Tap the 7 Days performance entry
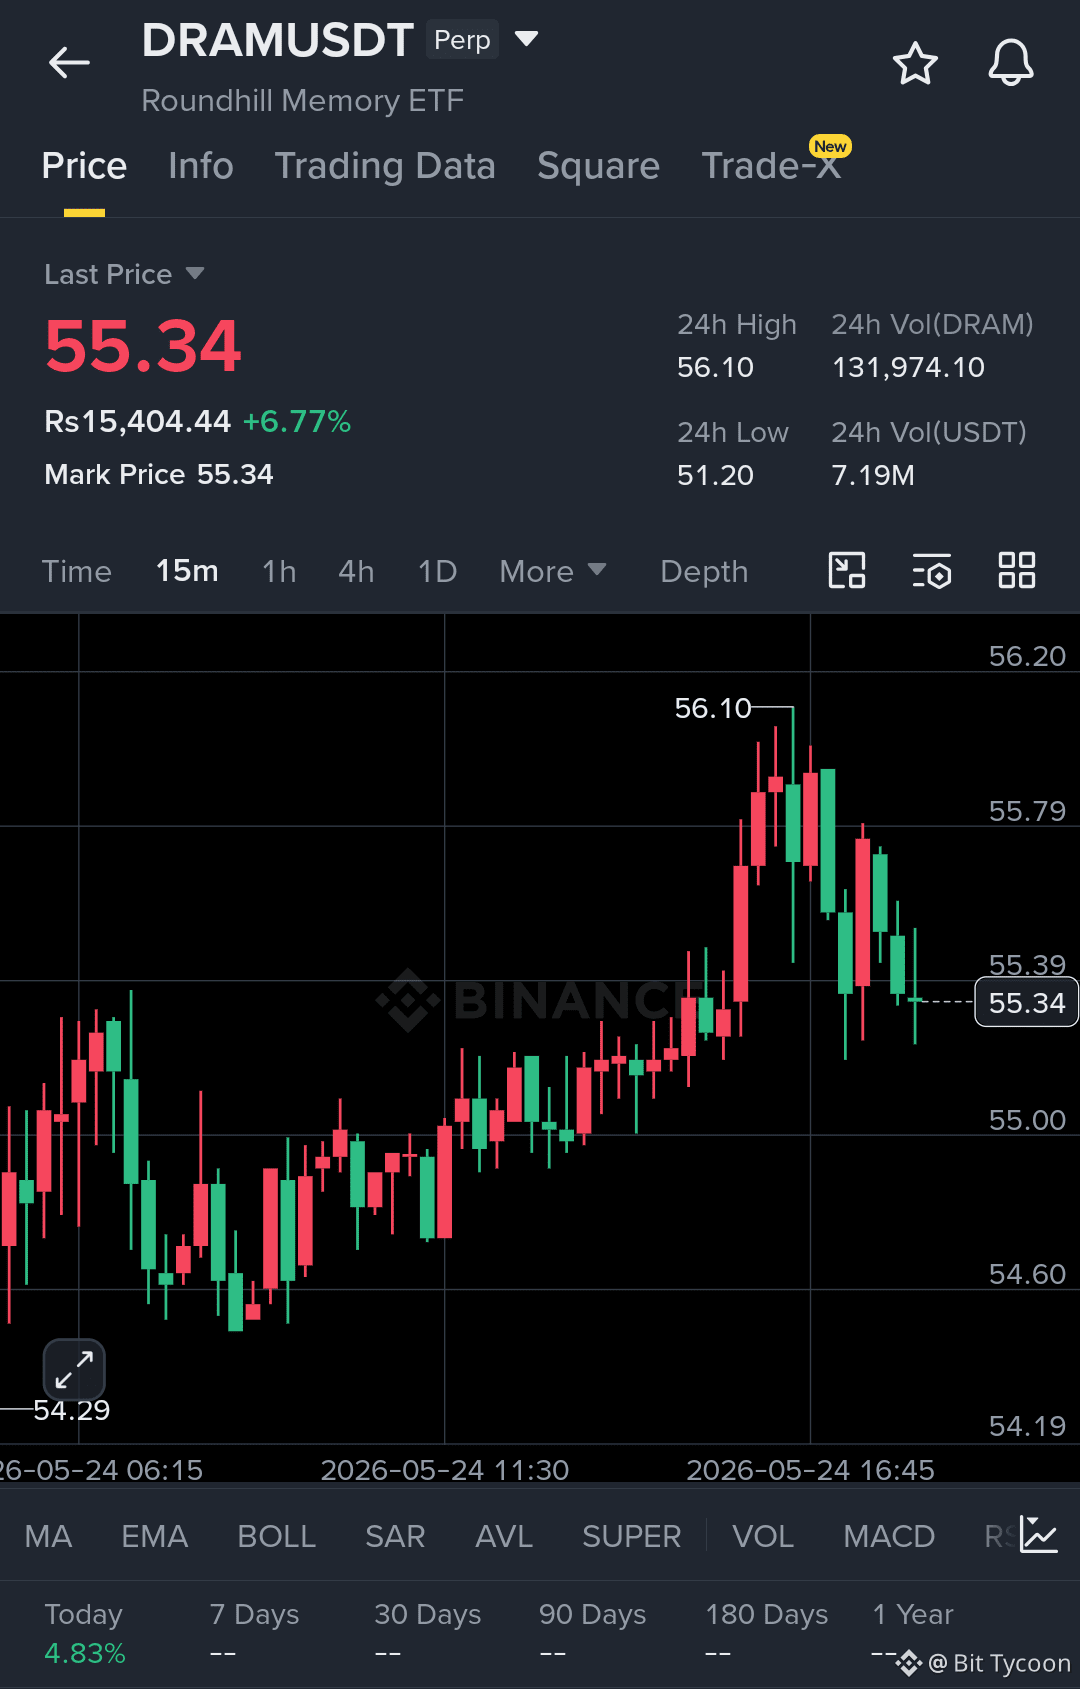This screenshot has width=1080, height=1689. point(254,1633)
